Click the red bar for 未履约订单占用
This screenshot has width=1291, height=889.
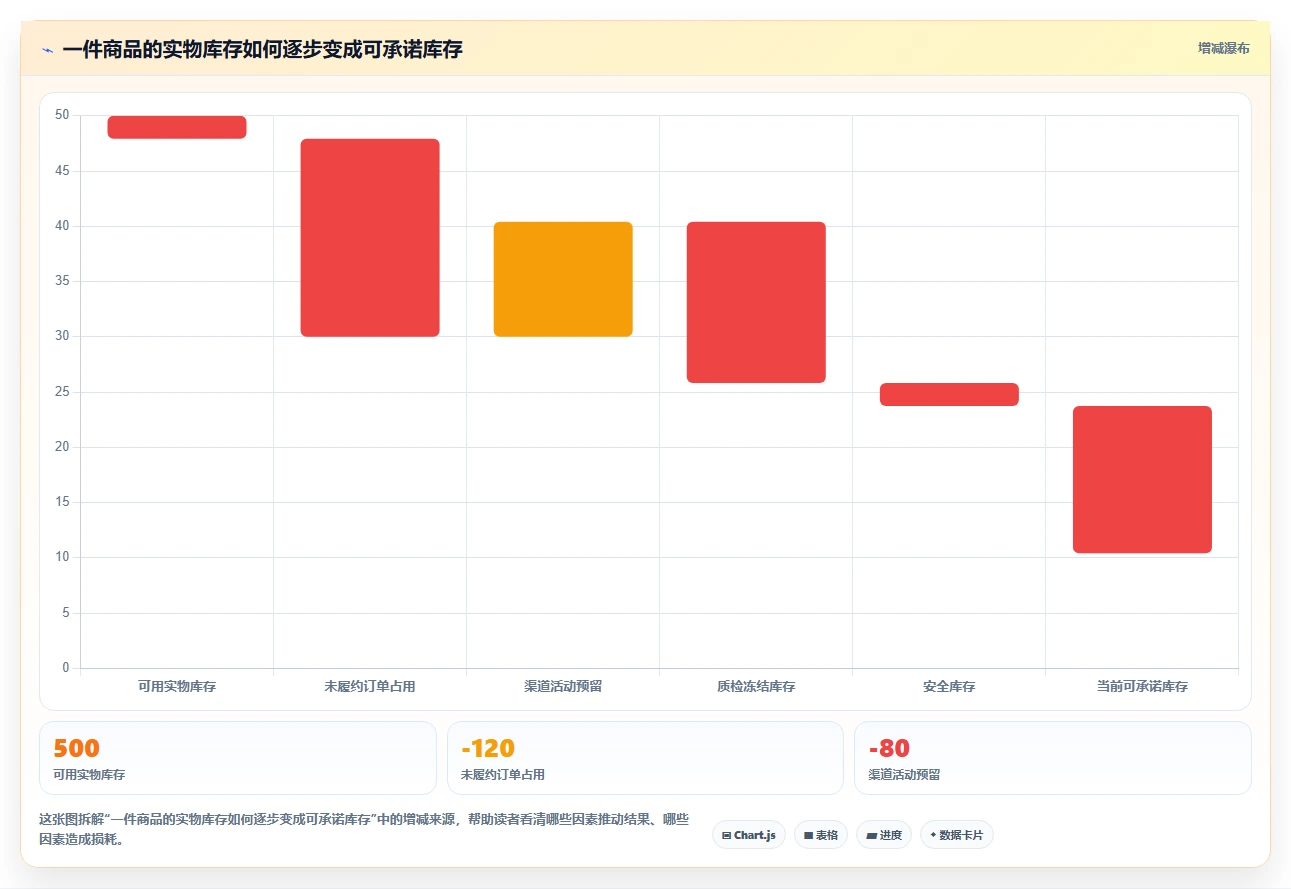[x=370, y=238]
